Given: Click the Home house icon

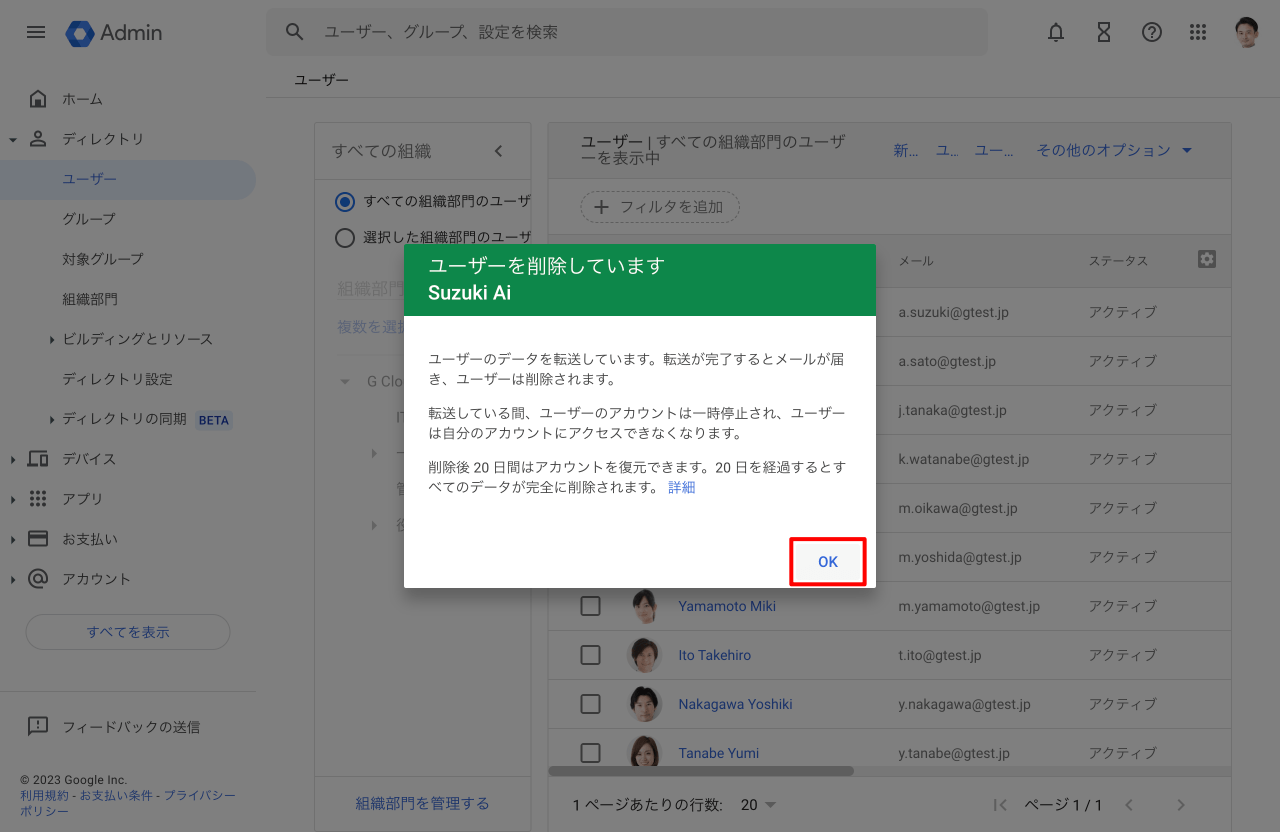Looking at the screenshot, I should (38, 99).
